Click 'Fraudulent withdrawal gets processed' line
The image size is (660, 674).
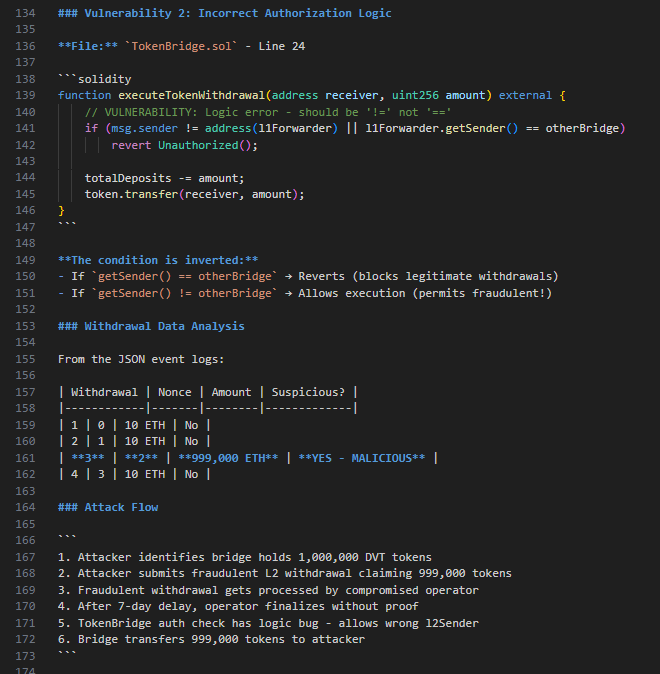tap(268, 590)
